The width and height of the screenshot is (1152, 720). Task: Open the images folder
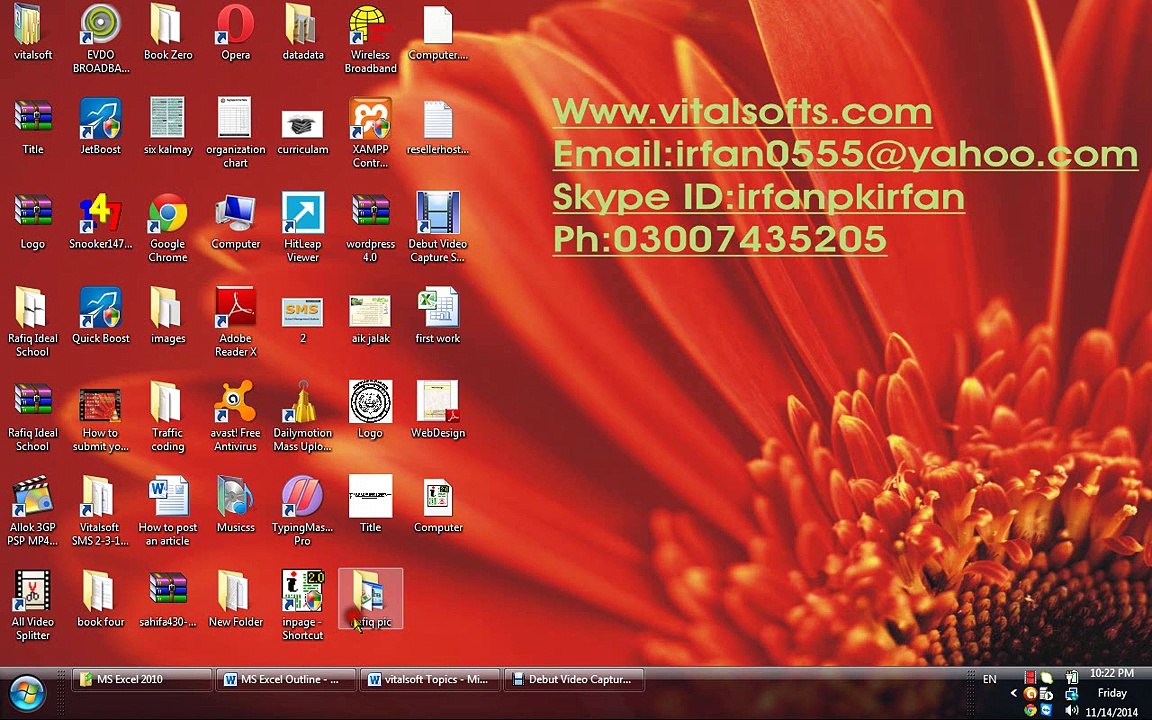click(168, 316)
